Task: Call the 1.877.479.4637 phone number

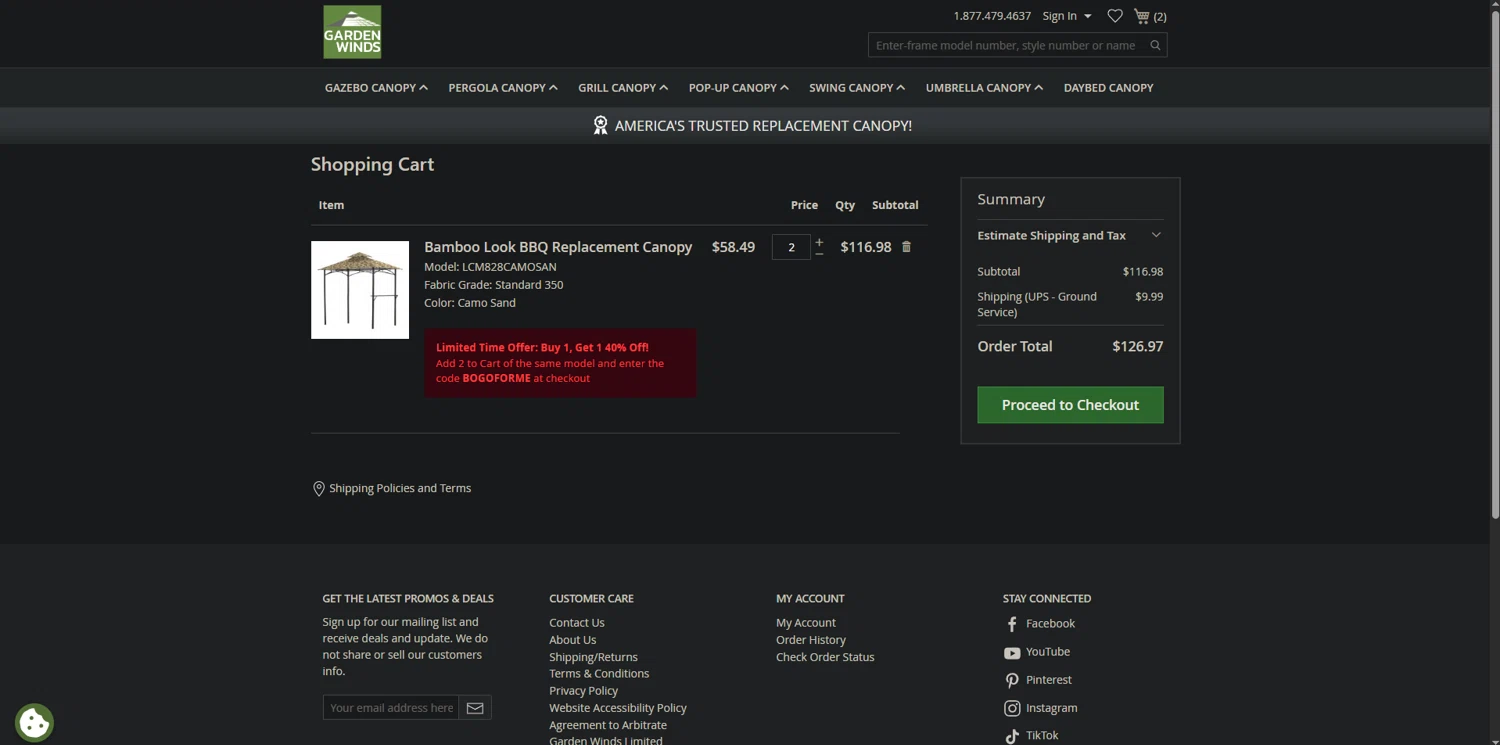Action: click(992, 16)
